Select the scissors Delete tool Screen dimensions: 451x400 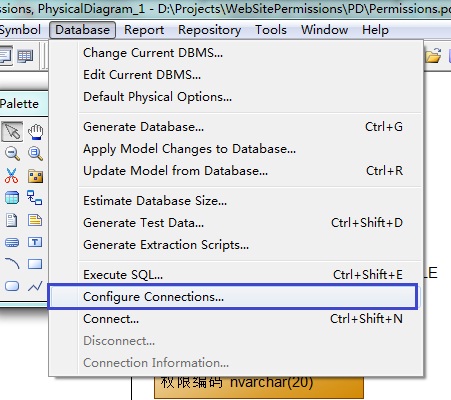point(12,176)
